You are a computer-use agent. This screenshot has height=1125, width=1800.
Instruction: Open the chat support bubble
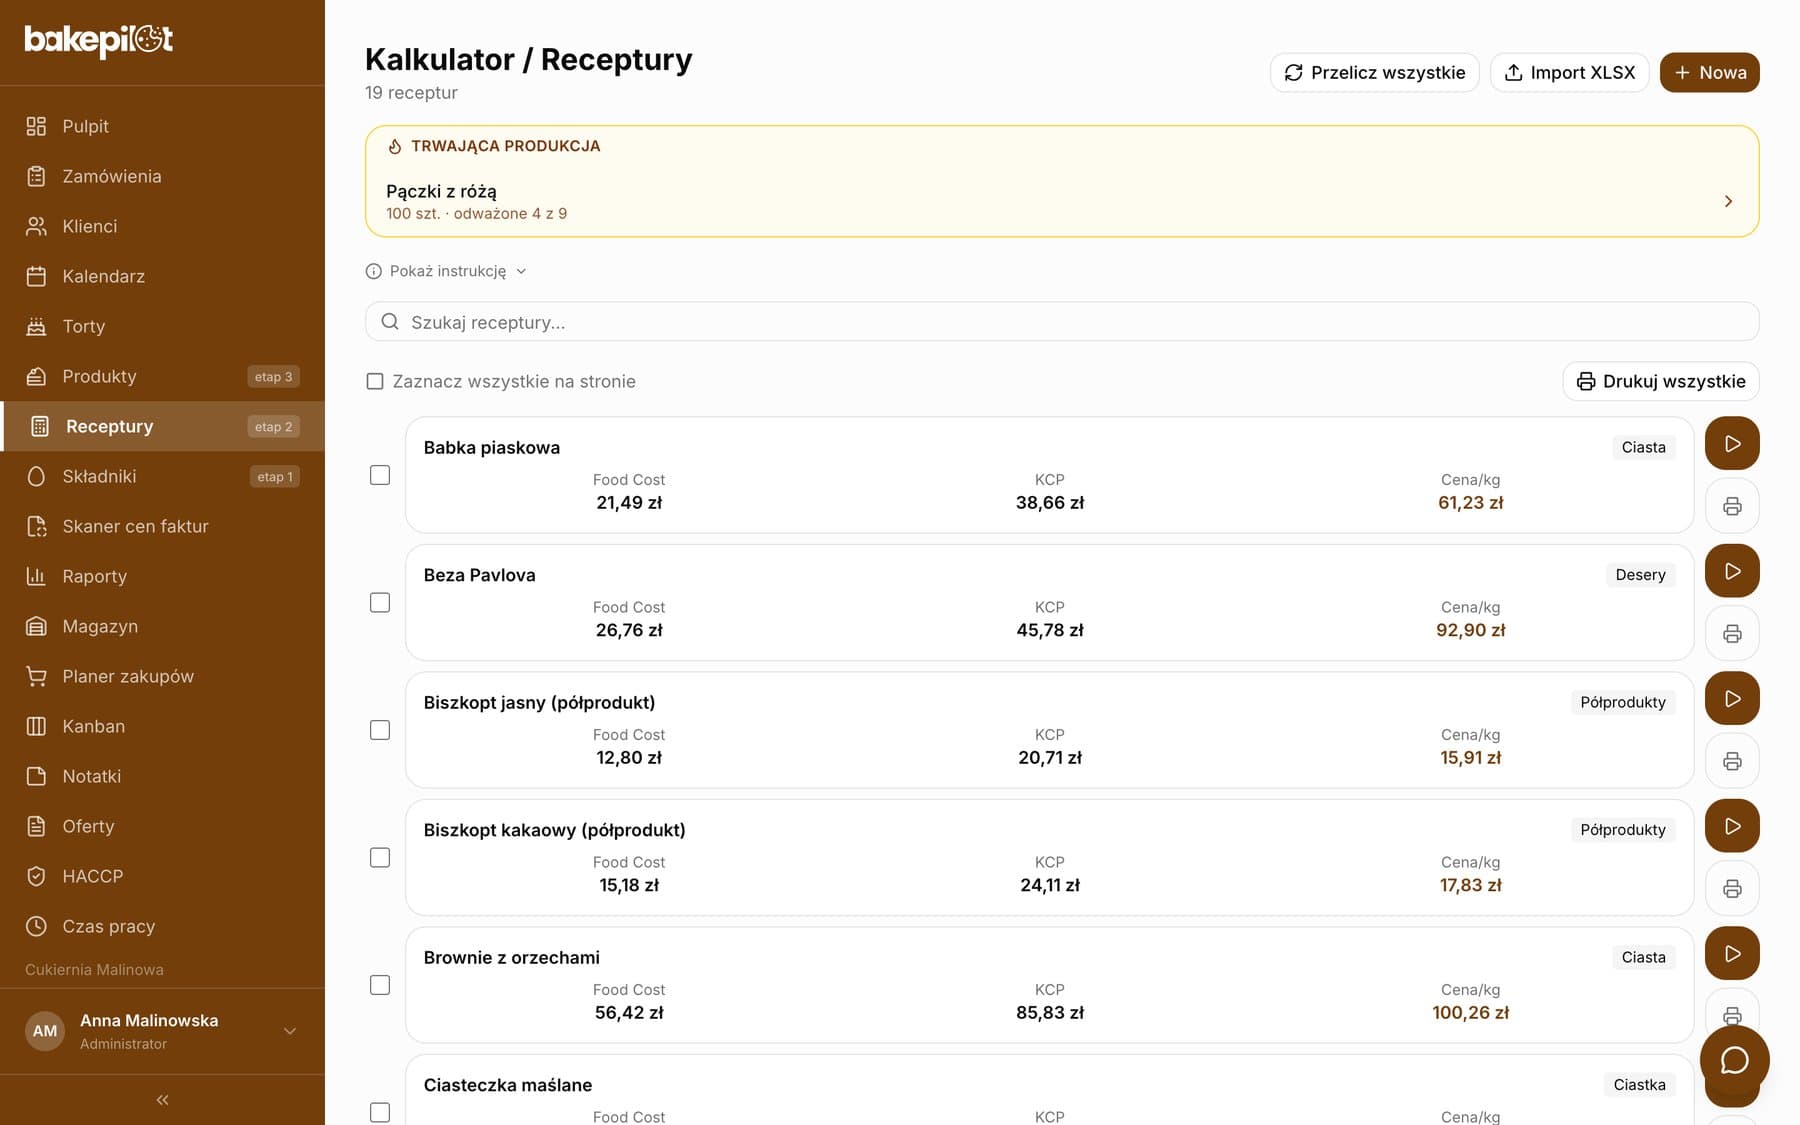[1734, 1060]
